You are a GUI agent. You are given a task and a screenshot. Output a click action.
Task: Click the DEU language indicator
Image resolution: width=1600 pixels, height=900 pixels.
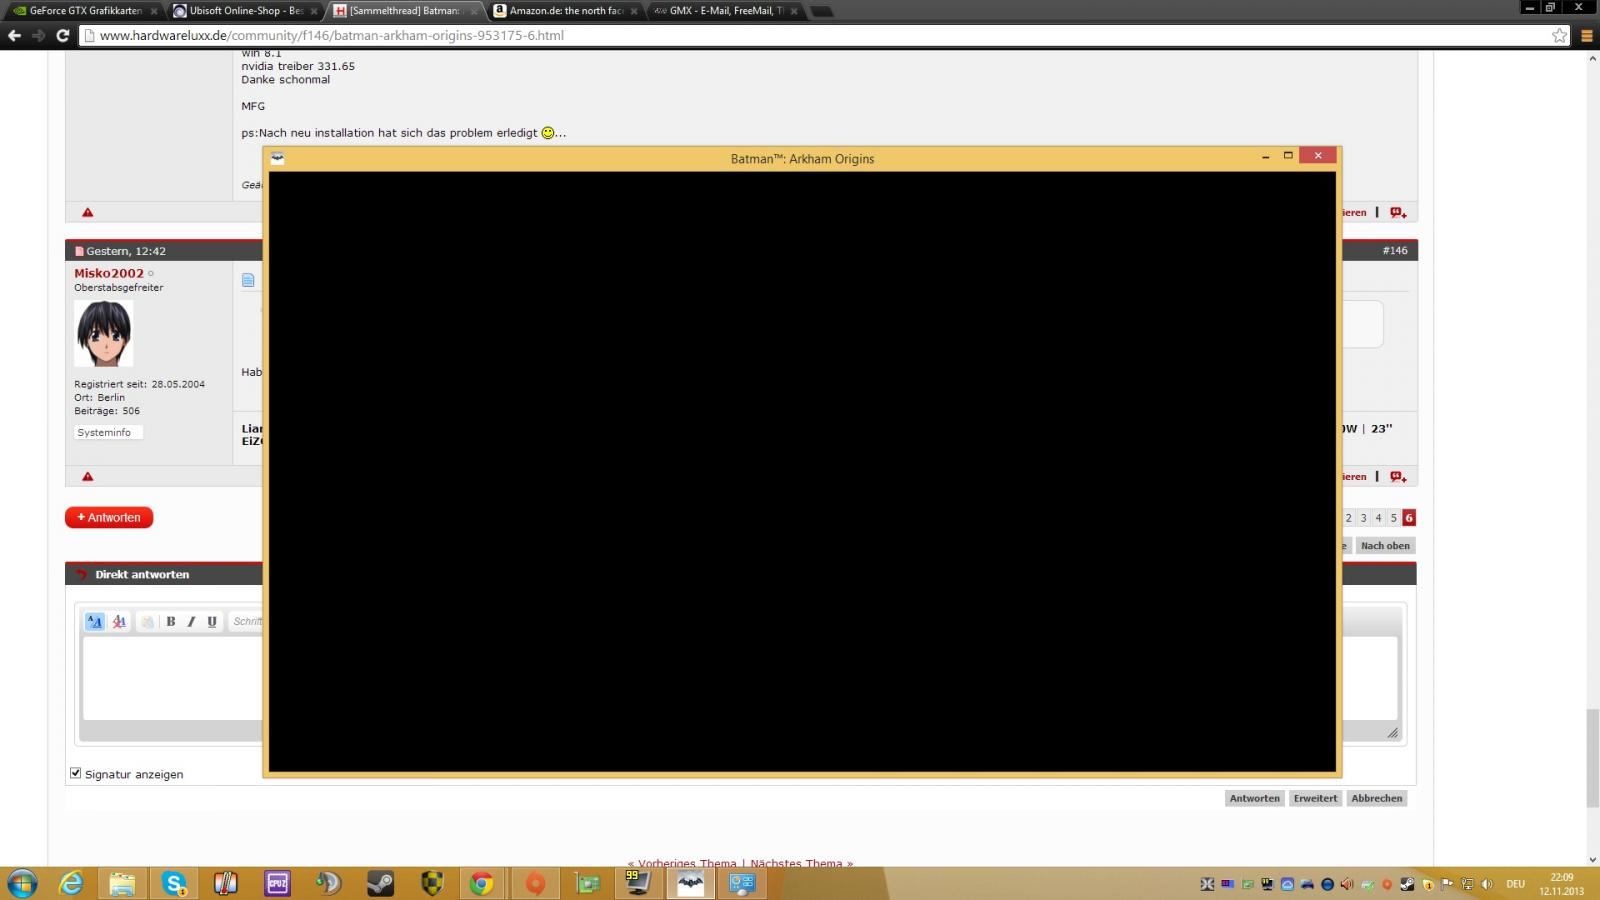point(1516,884)
